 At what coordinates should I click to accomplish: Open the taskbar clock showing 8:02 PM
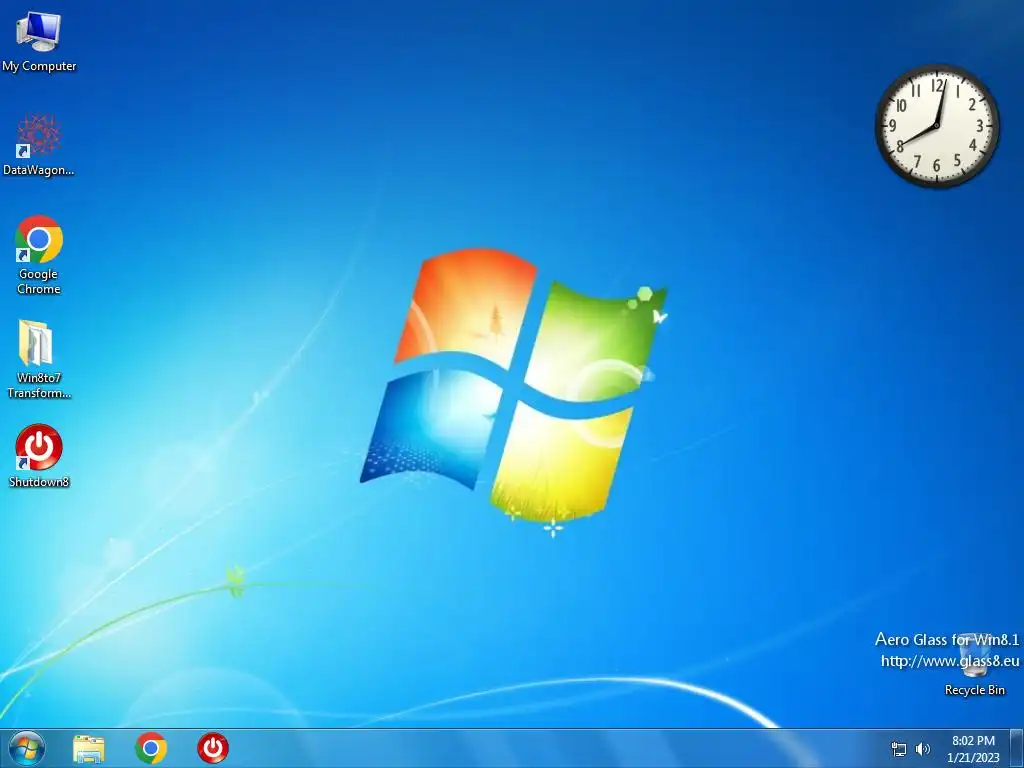point(973,749)
